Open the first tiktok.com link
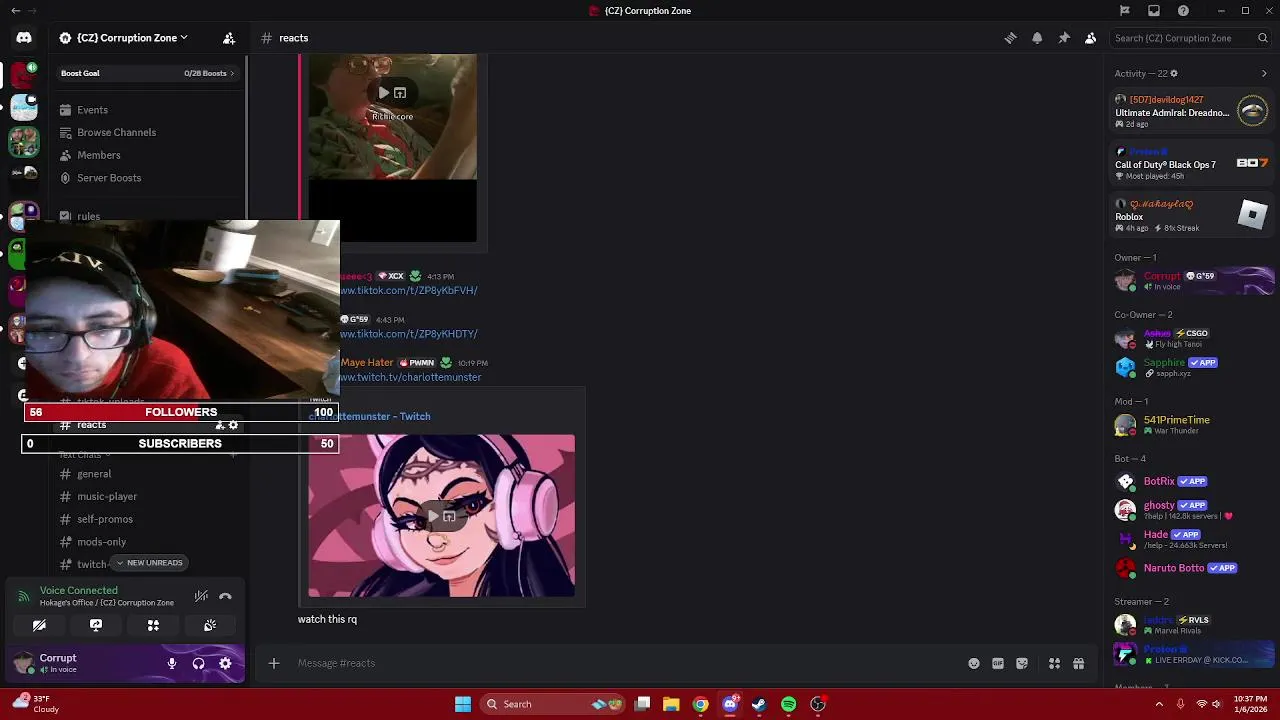This screenshot has height=720, width=1280. point(408,290)
